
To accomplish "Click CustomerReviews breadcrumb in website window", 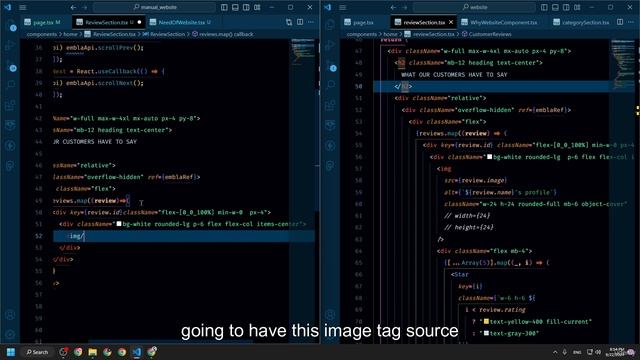I will coord(487,34).
